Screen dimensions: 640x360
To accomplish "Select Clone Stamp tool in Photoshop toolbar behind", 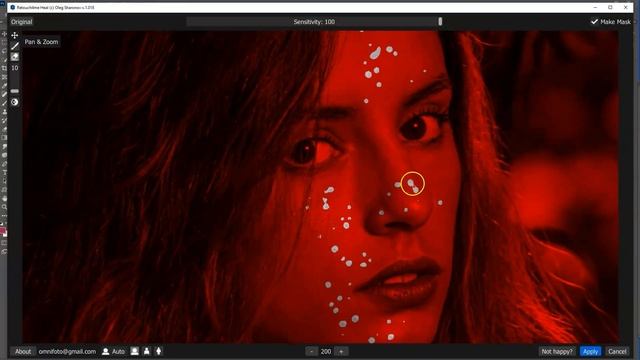I will coord(4,111).
